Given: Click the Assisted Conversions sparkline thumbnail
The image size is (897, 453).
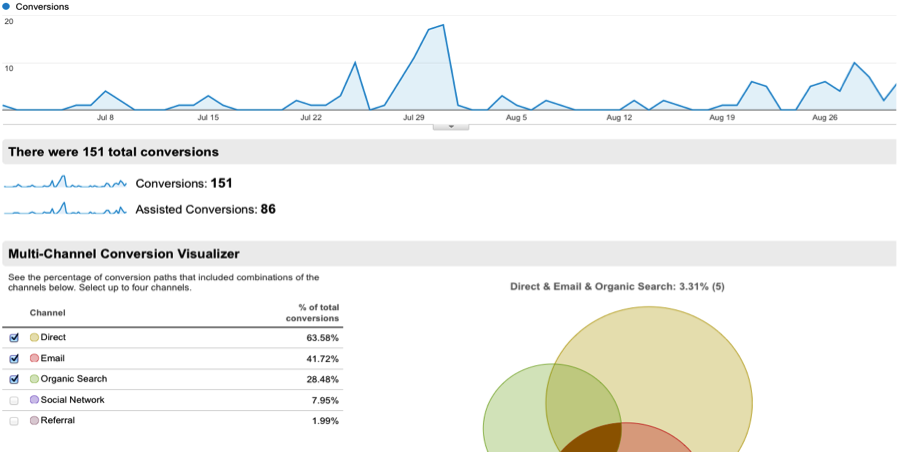Looking at the screenshot, I should tap(65, 208).
